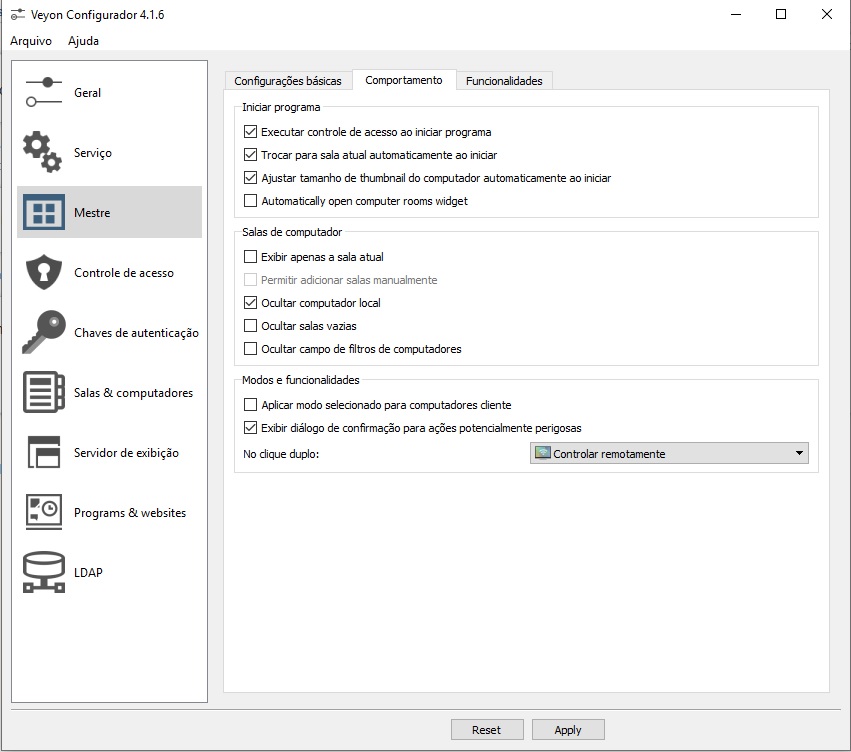Select the Mestre grid icon
Viewport: 851px width, 752px height.
pos(43,212)
